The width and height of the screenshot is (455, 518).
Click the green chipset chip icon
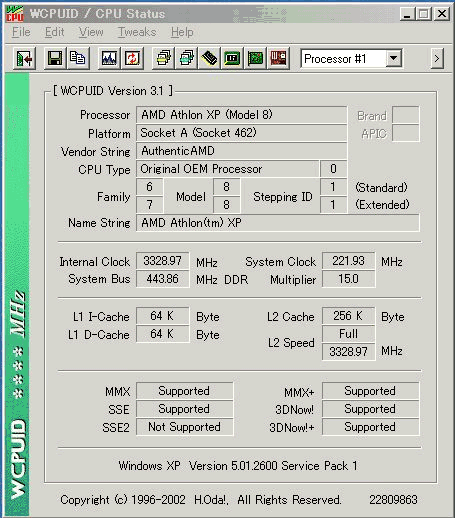232,59
